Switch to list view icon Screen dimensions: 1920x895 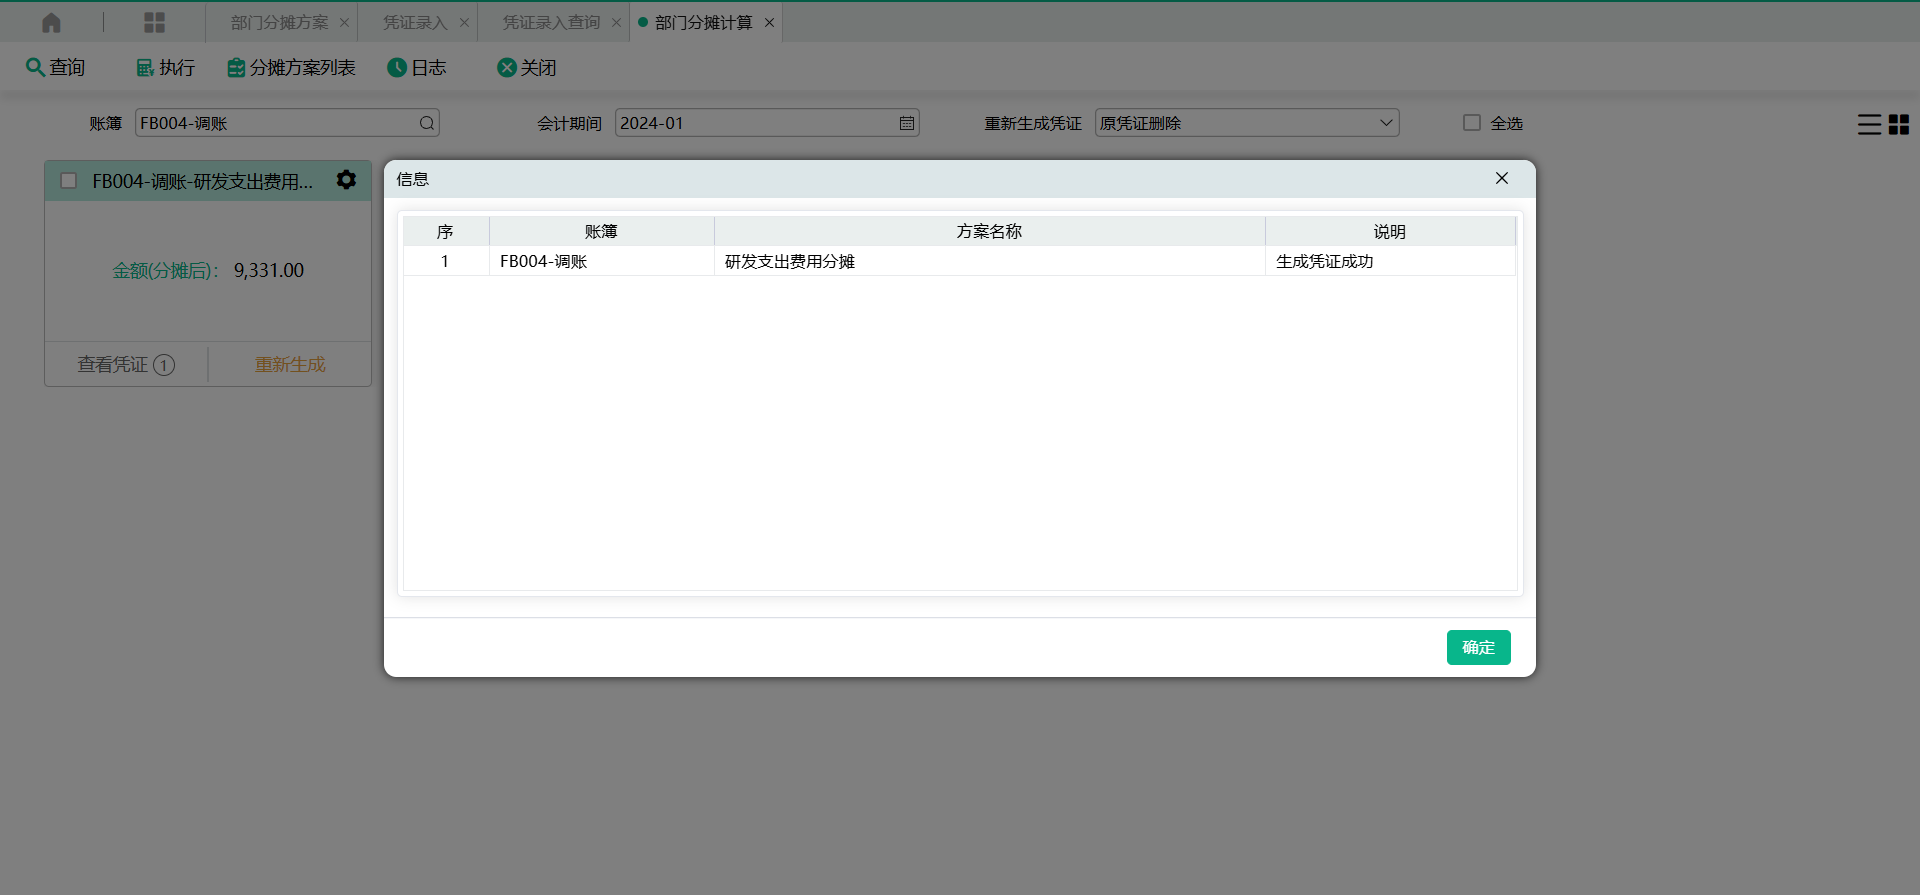coord(1869,124)
